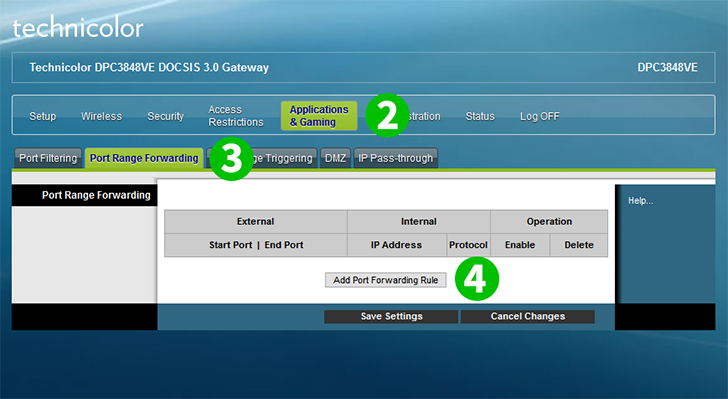Select the Port Range Forwarding tab
Screen dimensions: 728x399
tap(144, 158)
